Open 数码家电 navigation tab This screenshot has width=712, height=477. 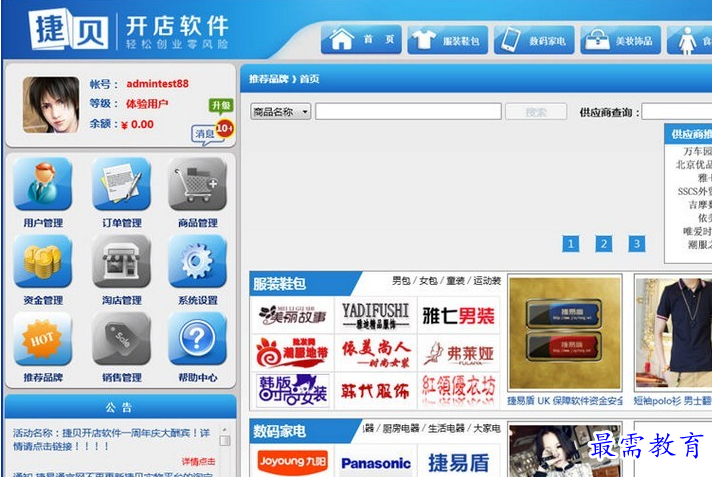point(534,40)
